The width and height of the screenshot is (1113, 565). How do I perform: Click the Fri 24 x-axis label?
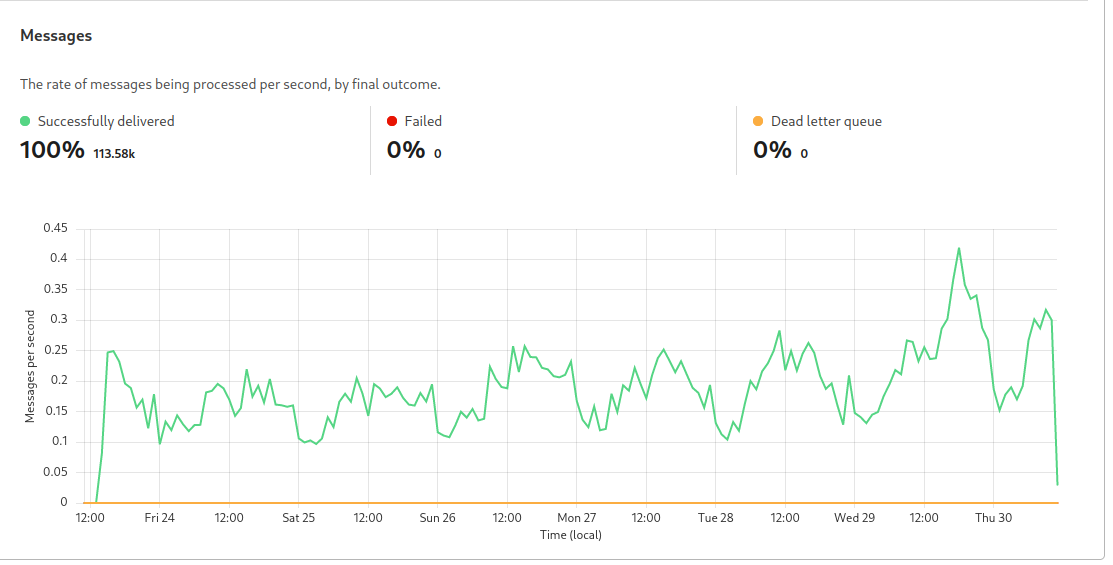click(160, 518)
